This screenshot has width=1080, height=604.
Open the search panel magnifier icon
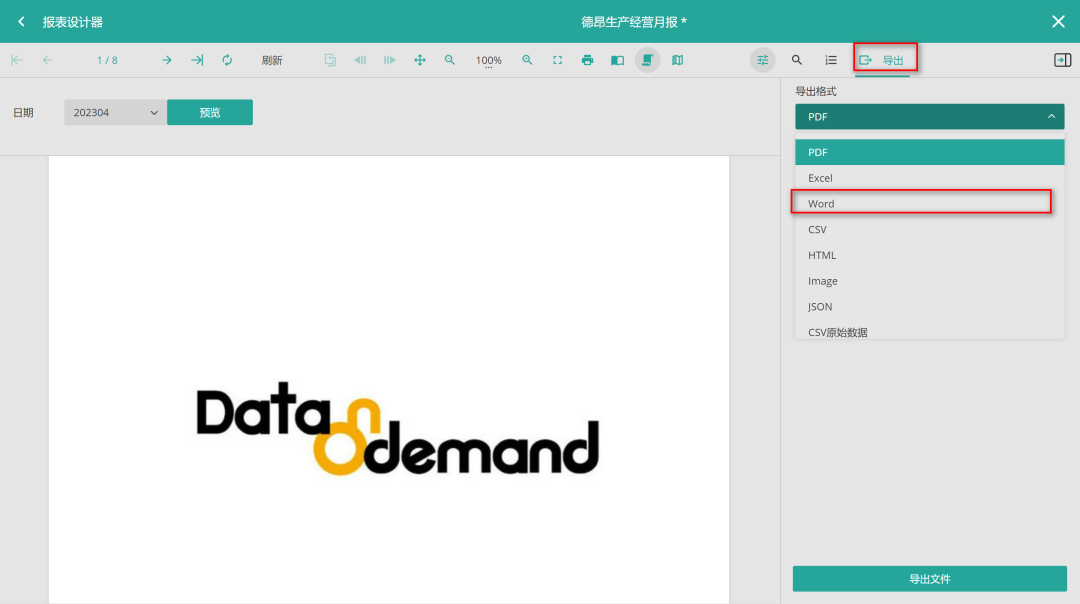pos(797,60)
